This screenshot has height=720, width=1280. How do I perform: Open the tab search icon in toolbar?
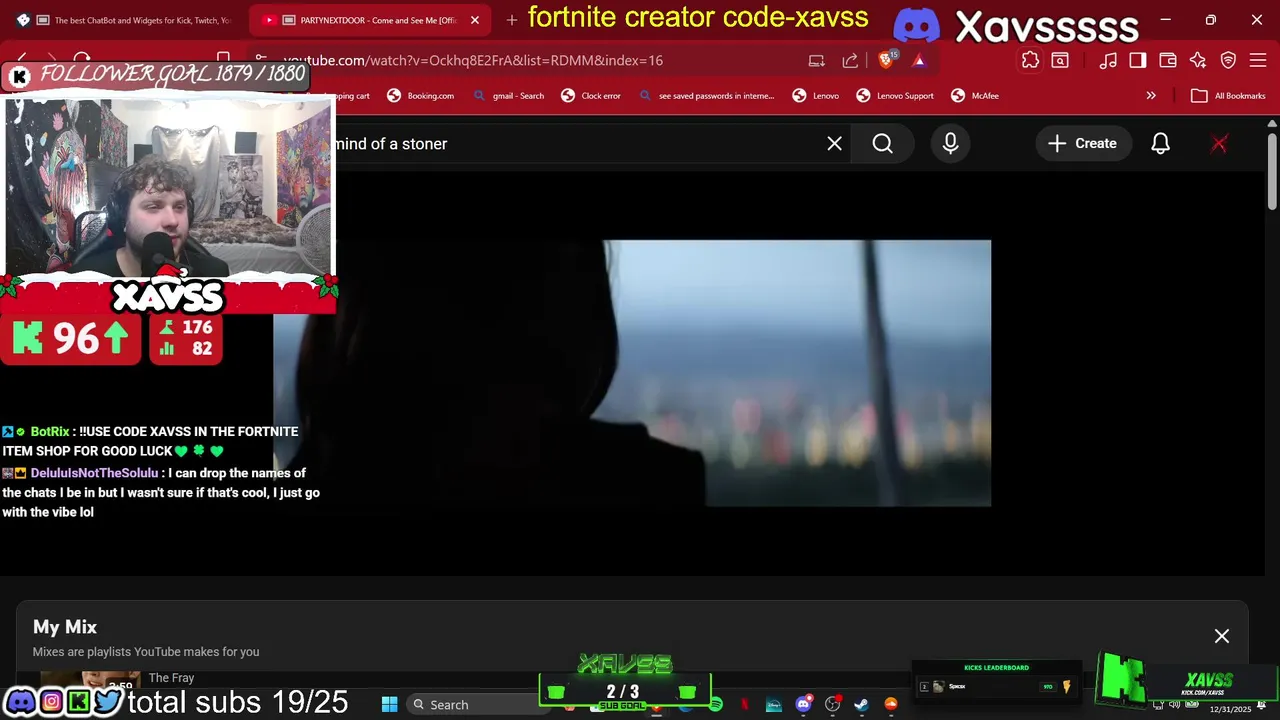pos(1060,60)
